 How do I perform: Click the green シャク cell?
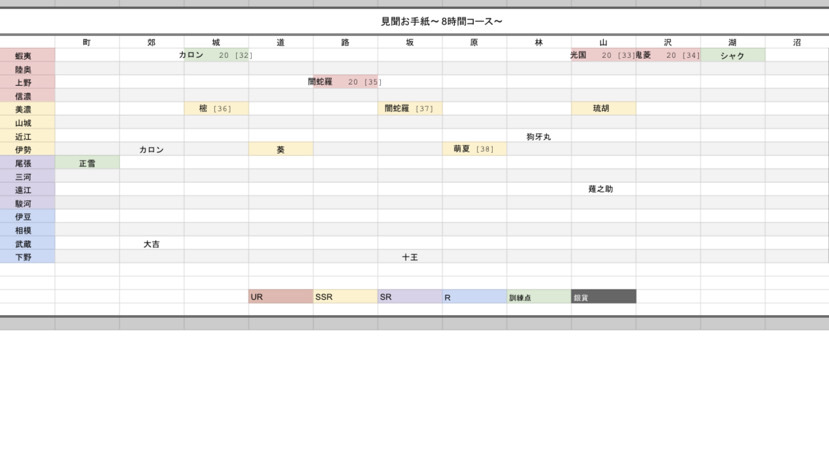coord(732,55)
